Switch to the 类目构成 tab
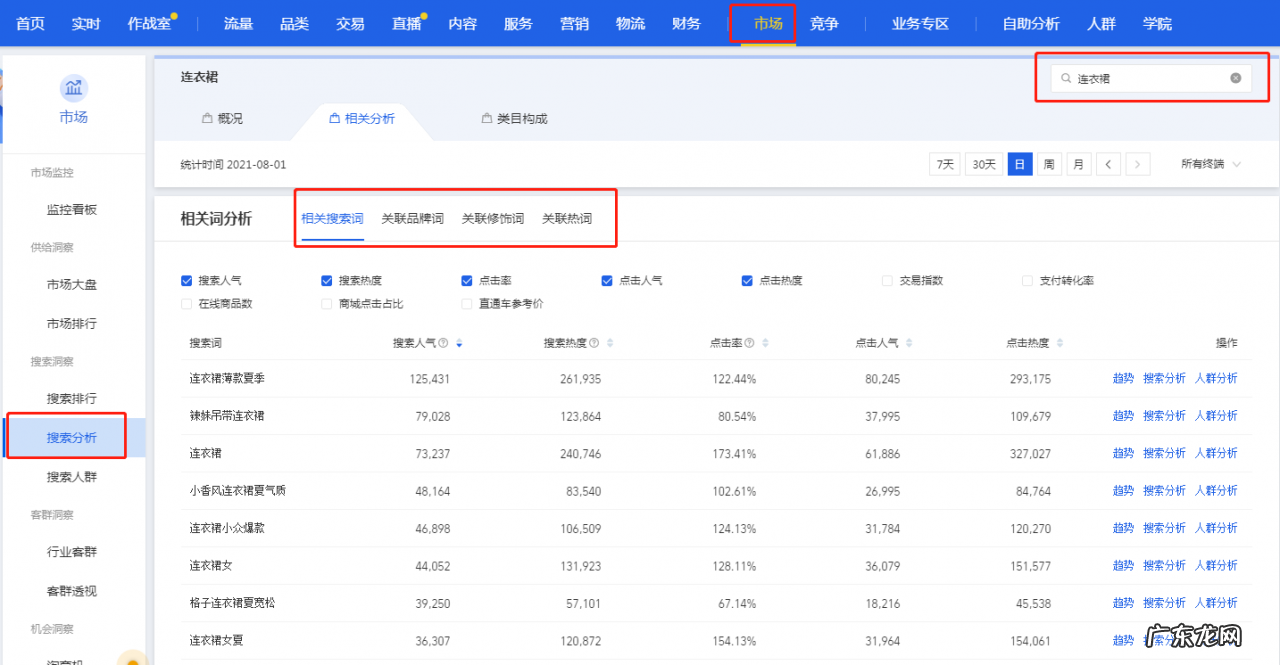Screen dimensions: 1280x665 pyautogui.click(x=513, y=118)
